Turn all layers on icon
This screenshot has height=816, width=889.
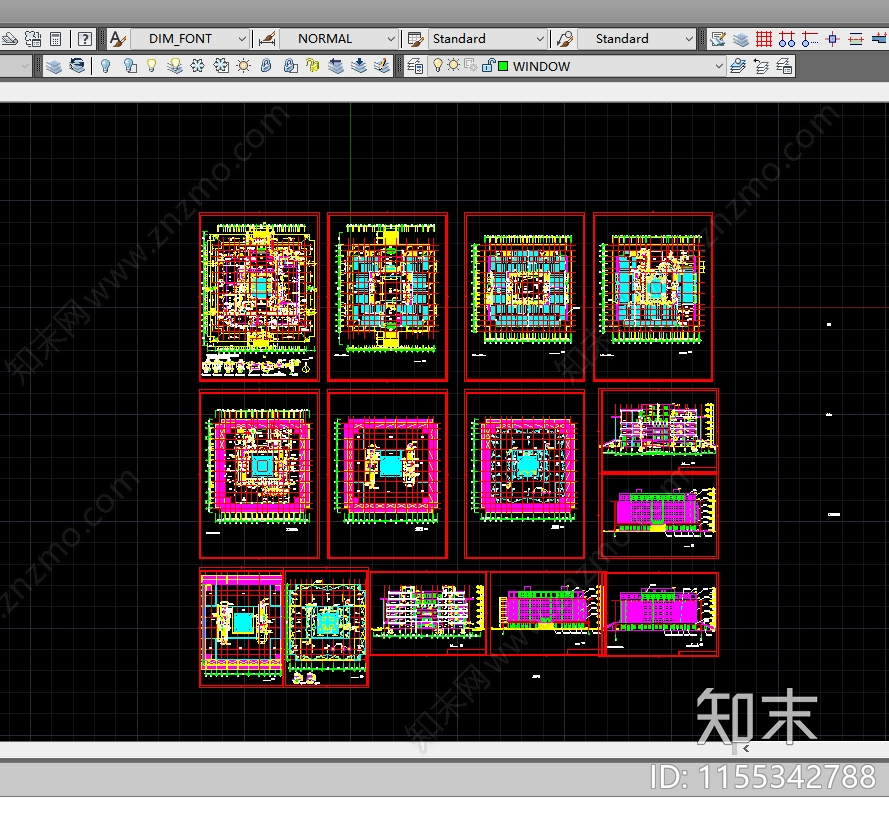click(175, 66)
